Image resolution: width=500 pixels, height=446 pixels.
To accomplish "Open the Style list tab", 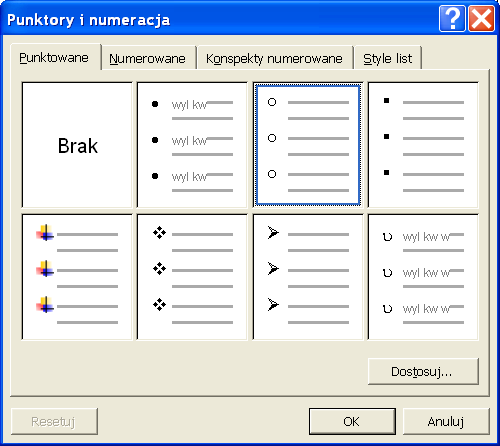I will pyautogui.click(x=388, y=59).
